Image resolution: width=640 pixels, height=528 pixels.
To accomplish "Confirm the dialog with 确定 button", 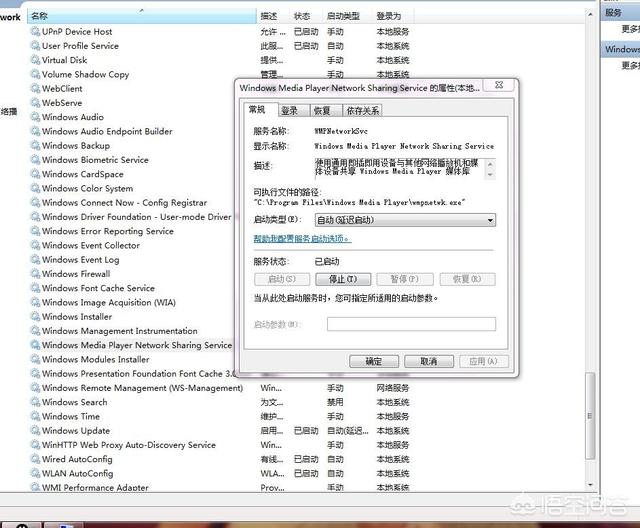I will coord(374,361).
